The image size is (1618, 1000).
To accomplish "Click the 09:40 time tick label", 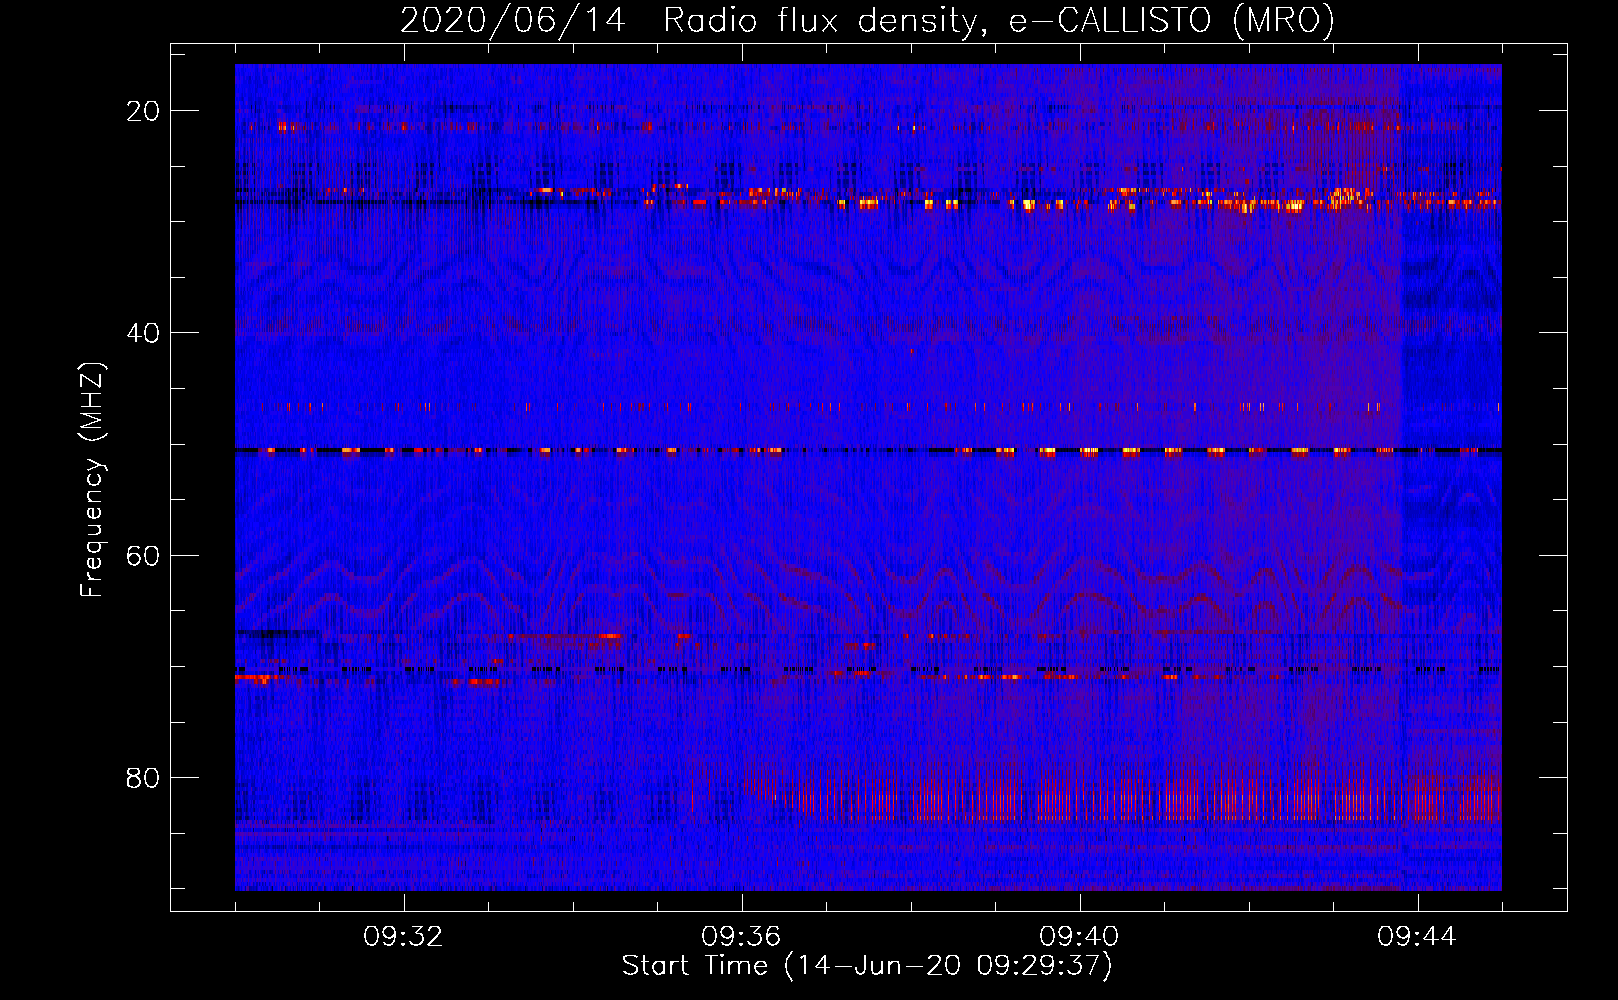I will pyautogui.click(x=1079, y=937).
